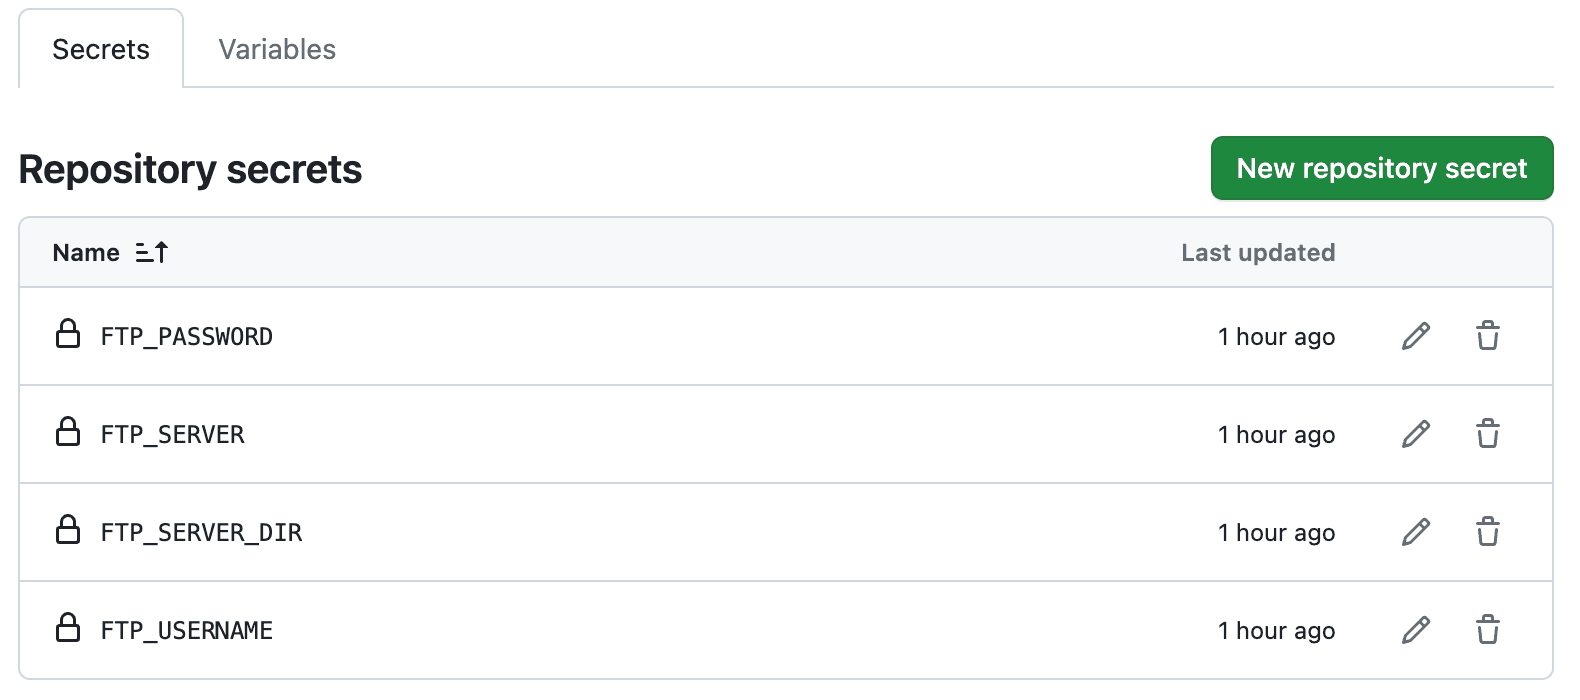Image resolution: width=1580 pixels, height=700 pixels.
Task: Delete the FTP_PASSWORD secret via trash icon
Action: coord(1488,336)
